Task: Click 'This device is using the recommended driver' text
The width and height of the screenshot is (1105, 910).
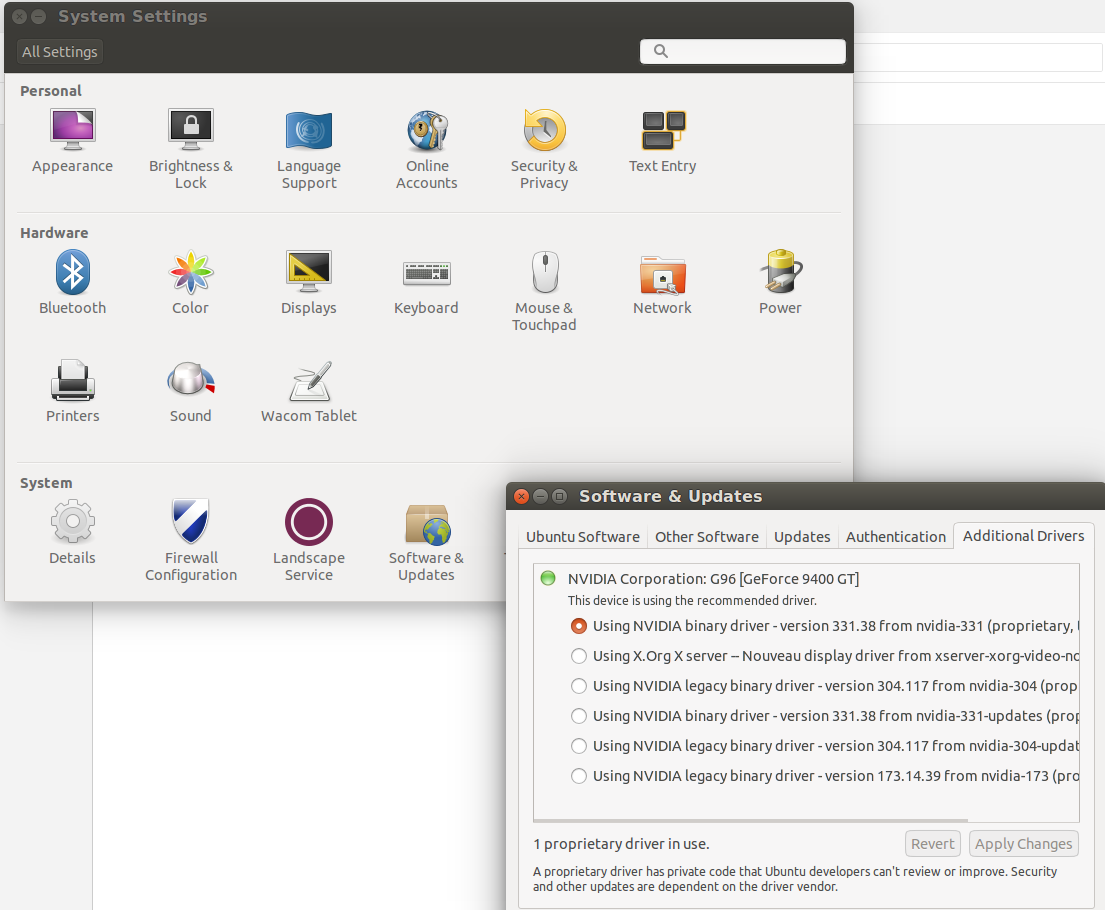Action: (x=692, y=601)
